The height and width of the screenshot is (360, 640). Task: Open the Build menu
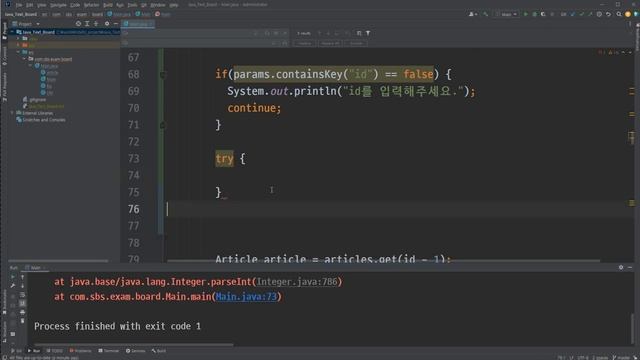(108, 5)
